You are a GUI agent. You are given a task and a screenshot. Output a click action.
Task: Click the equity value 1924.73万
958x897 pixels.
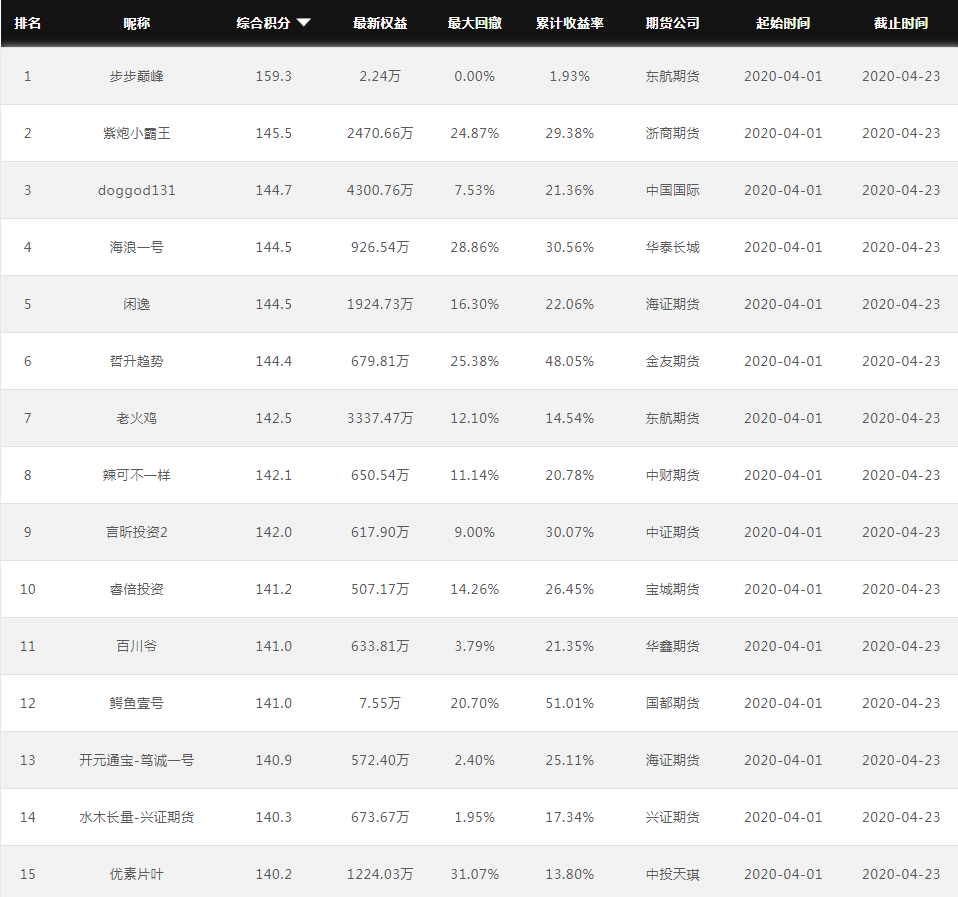click(380, 304)
